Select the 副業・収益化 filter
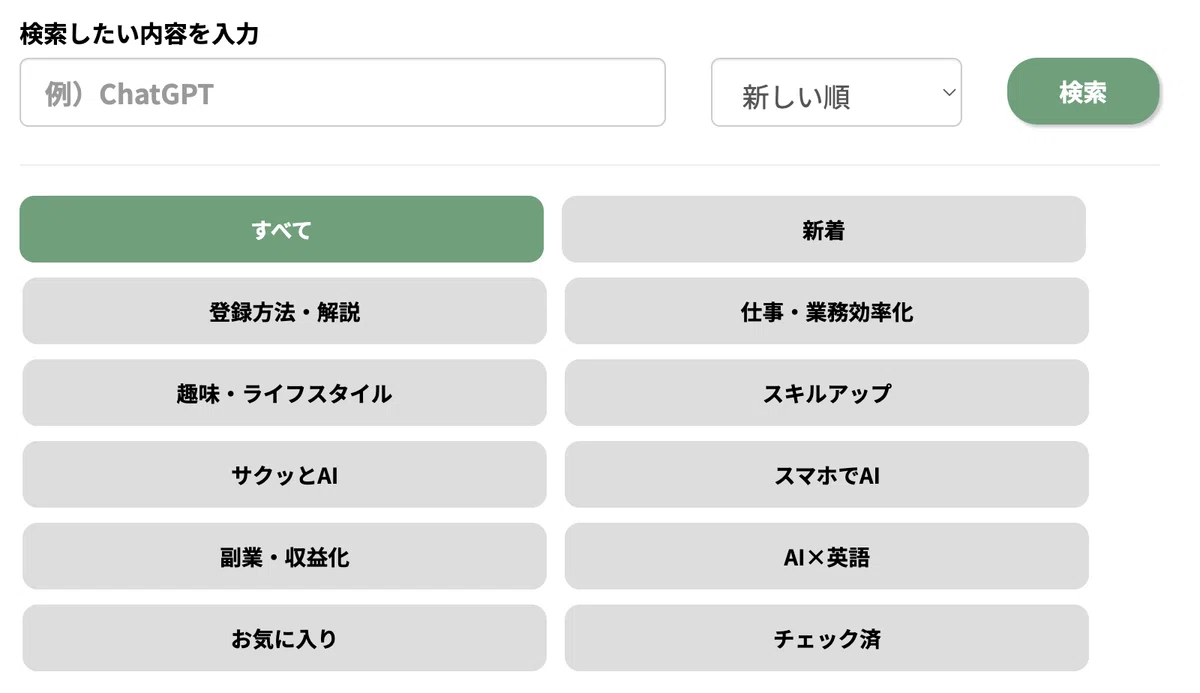 click(285, 556)
